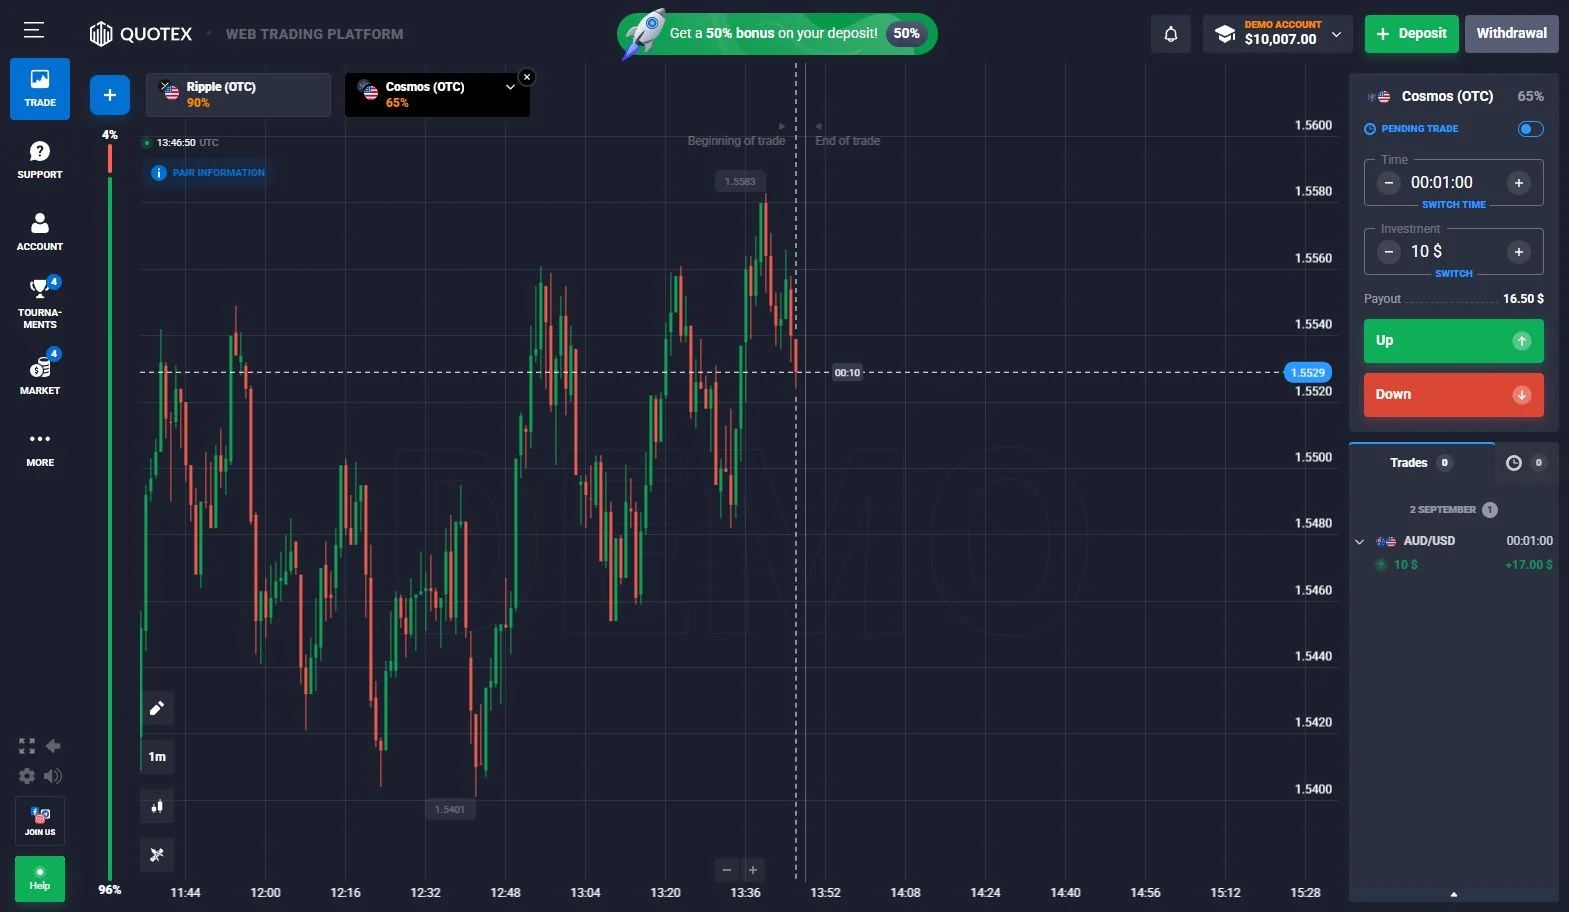Viewport: 1569px width, 912px height.
Task: Select the Trade sidebar item
Action: click(x=40, y=89)
